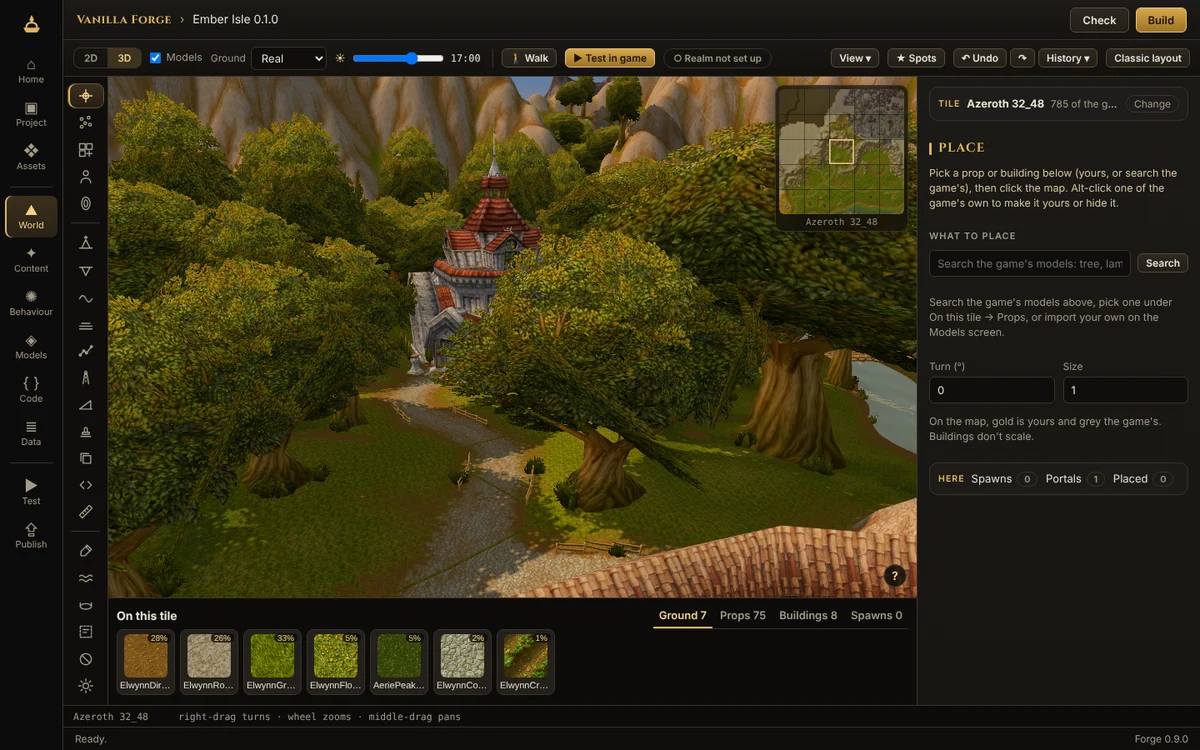Select the lower terrain inverted-triangle tool
This screenshot has height=750, width=1200.
[86, 271]
